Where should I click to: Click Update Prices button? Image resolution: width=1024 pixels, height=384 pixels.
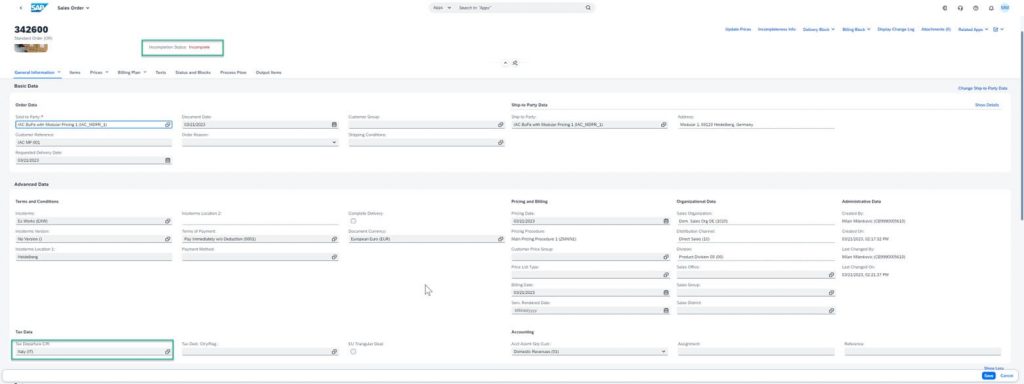(x=738, y=29)
